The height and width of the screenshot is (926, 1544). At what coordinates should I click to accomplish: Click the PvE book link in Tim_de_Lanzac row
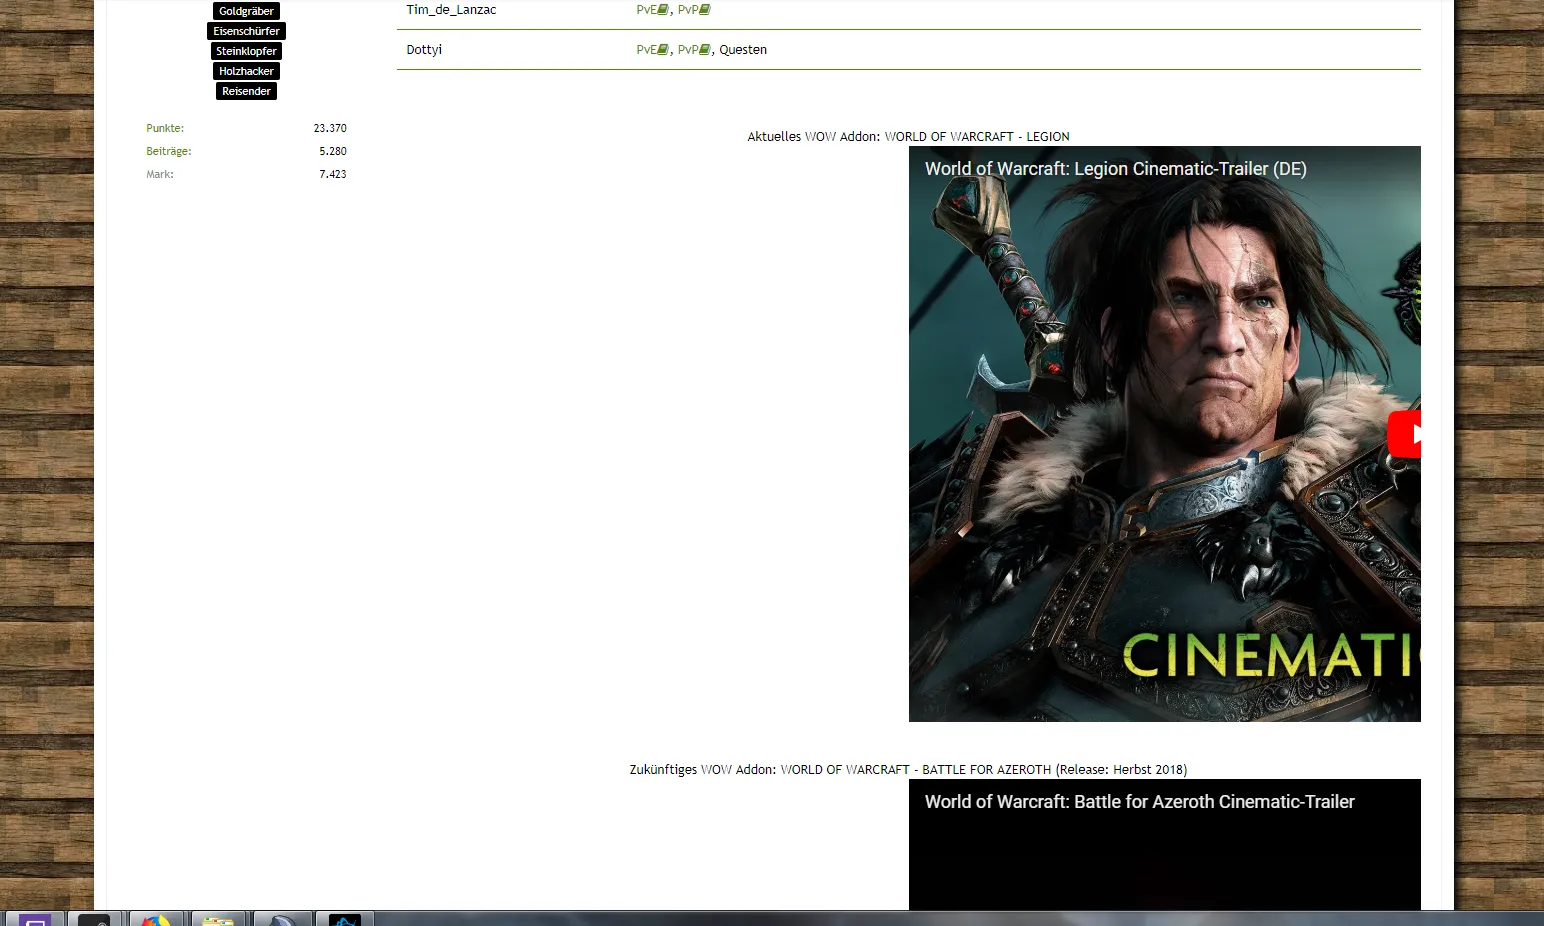pos(652,10)
